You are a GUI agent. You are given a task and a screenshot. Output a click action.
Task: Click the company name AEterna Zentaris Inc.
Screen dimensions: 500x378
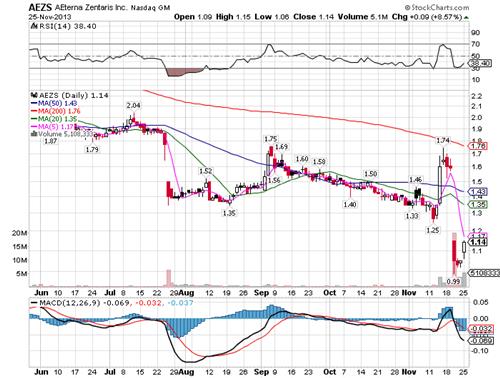tap(91, 7)
